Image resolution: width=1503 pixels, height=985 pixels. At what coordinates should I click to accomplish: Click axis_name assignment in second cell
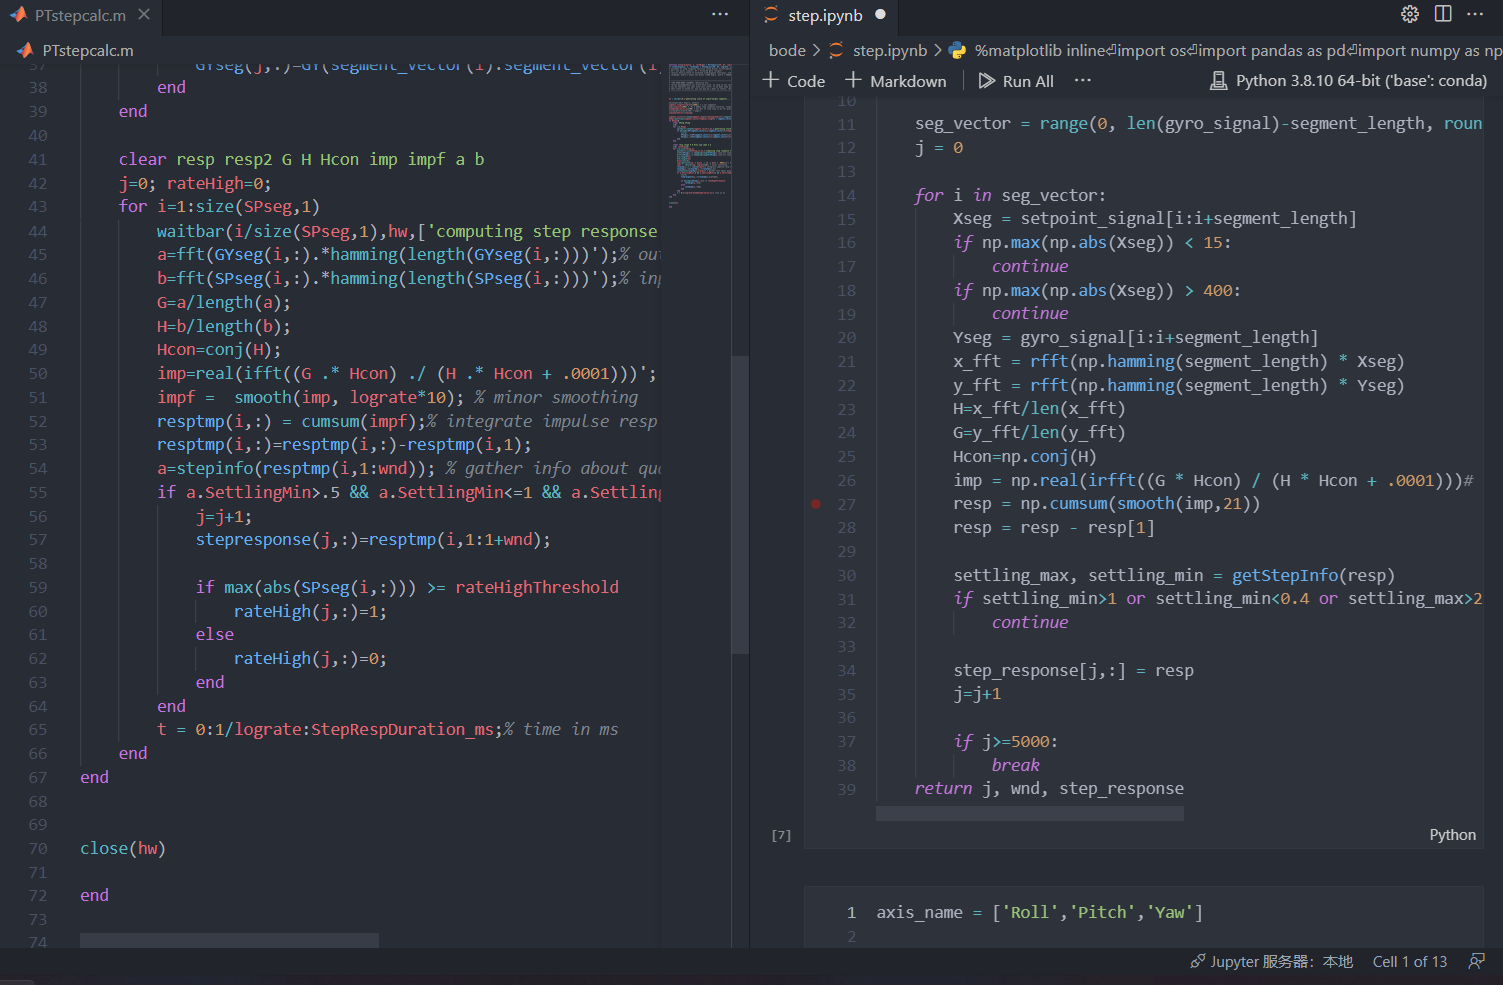[x=1040, y=912]
